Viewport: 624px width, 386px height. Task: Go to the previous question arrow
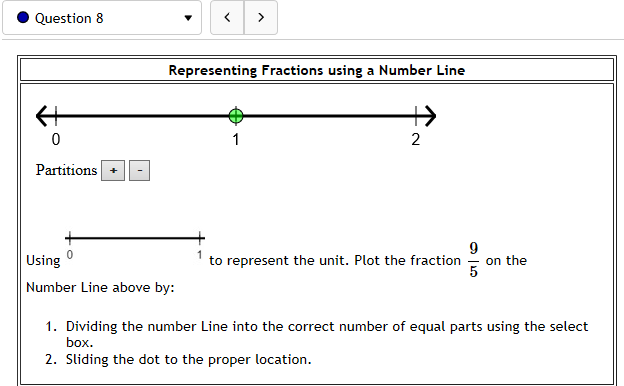227,18
